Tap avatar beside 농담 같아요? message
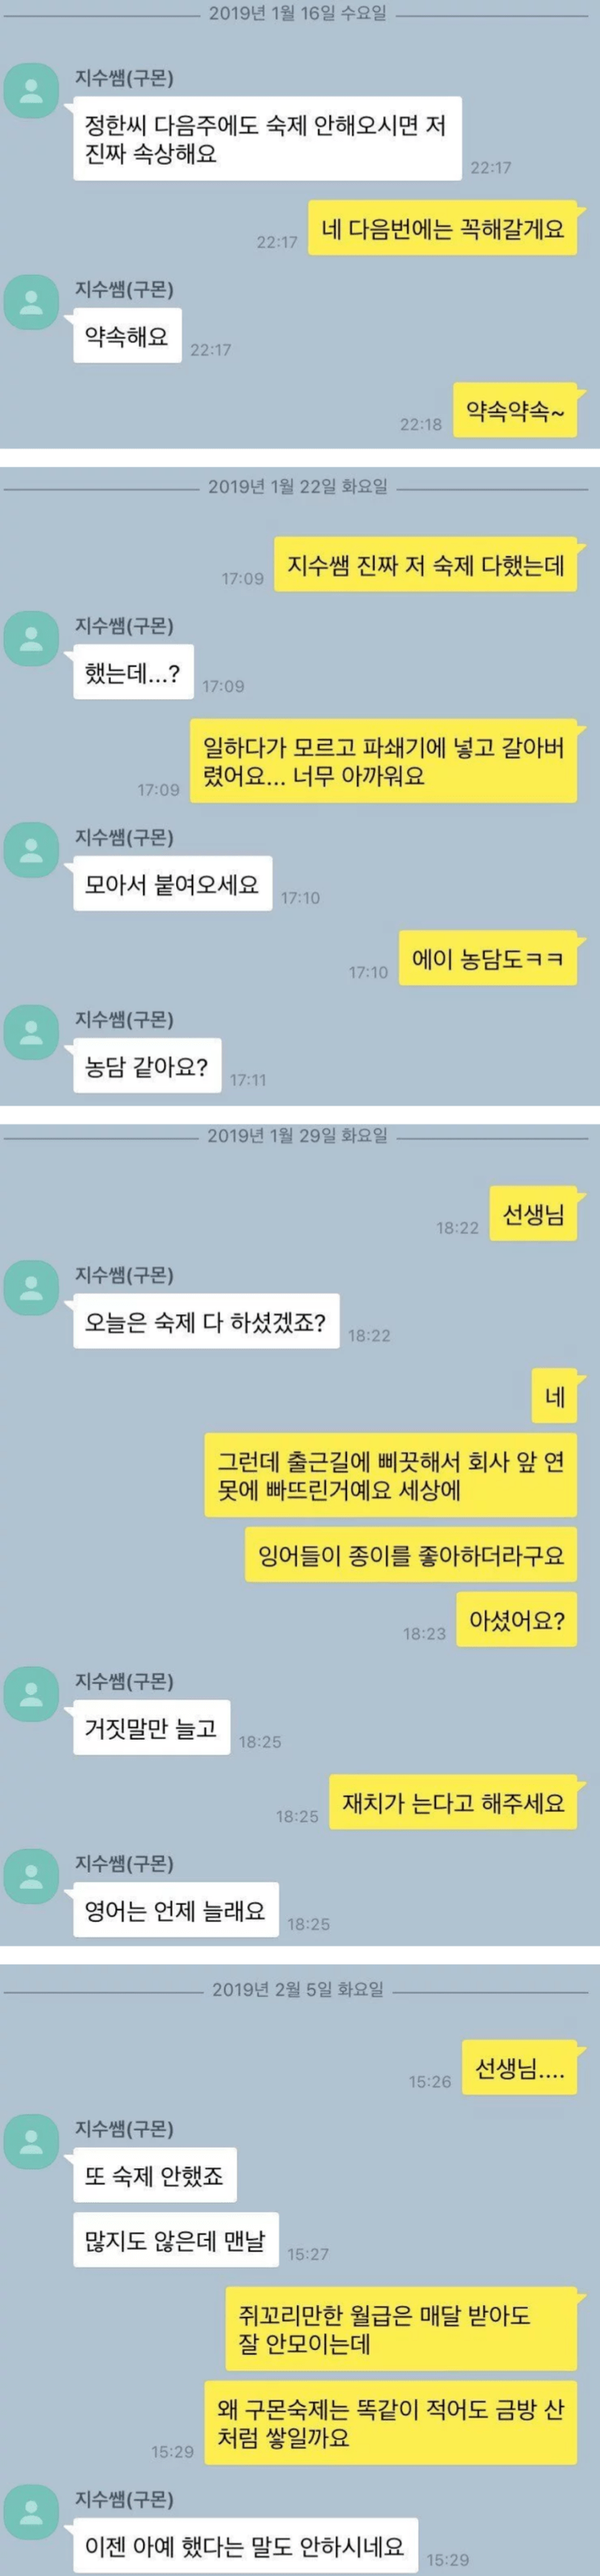 [x=32, y=1032]
